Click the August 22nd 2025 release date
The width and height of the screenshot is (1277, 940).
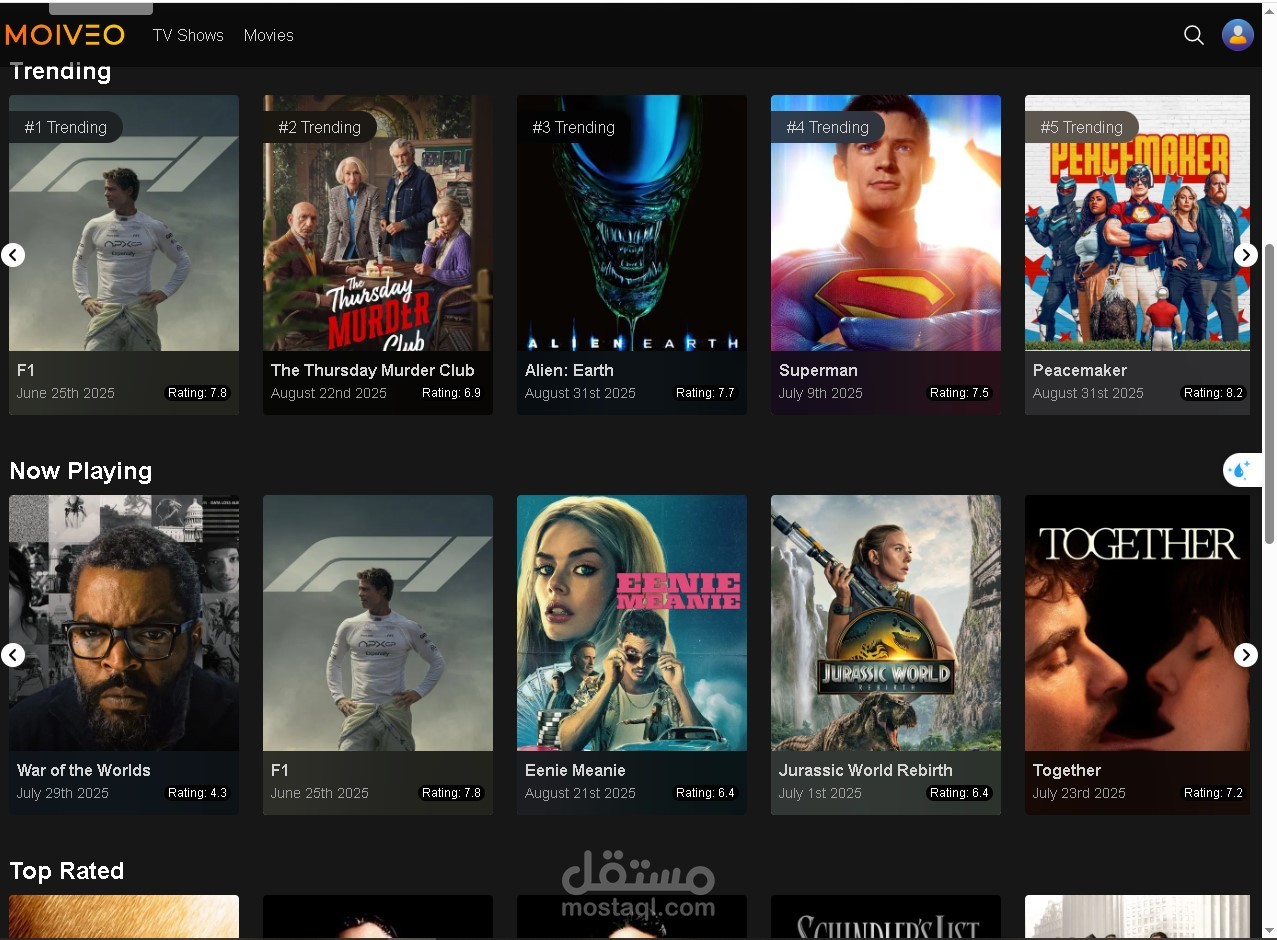(x=329, y=393)
